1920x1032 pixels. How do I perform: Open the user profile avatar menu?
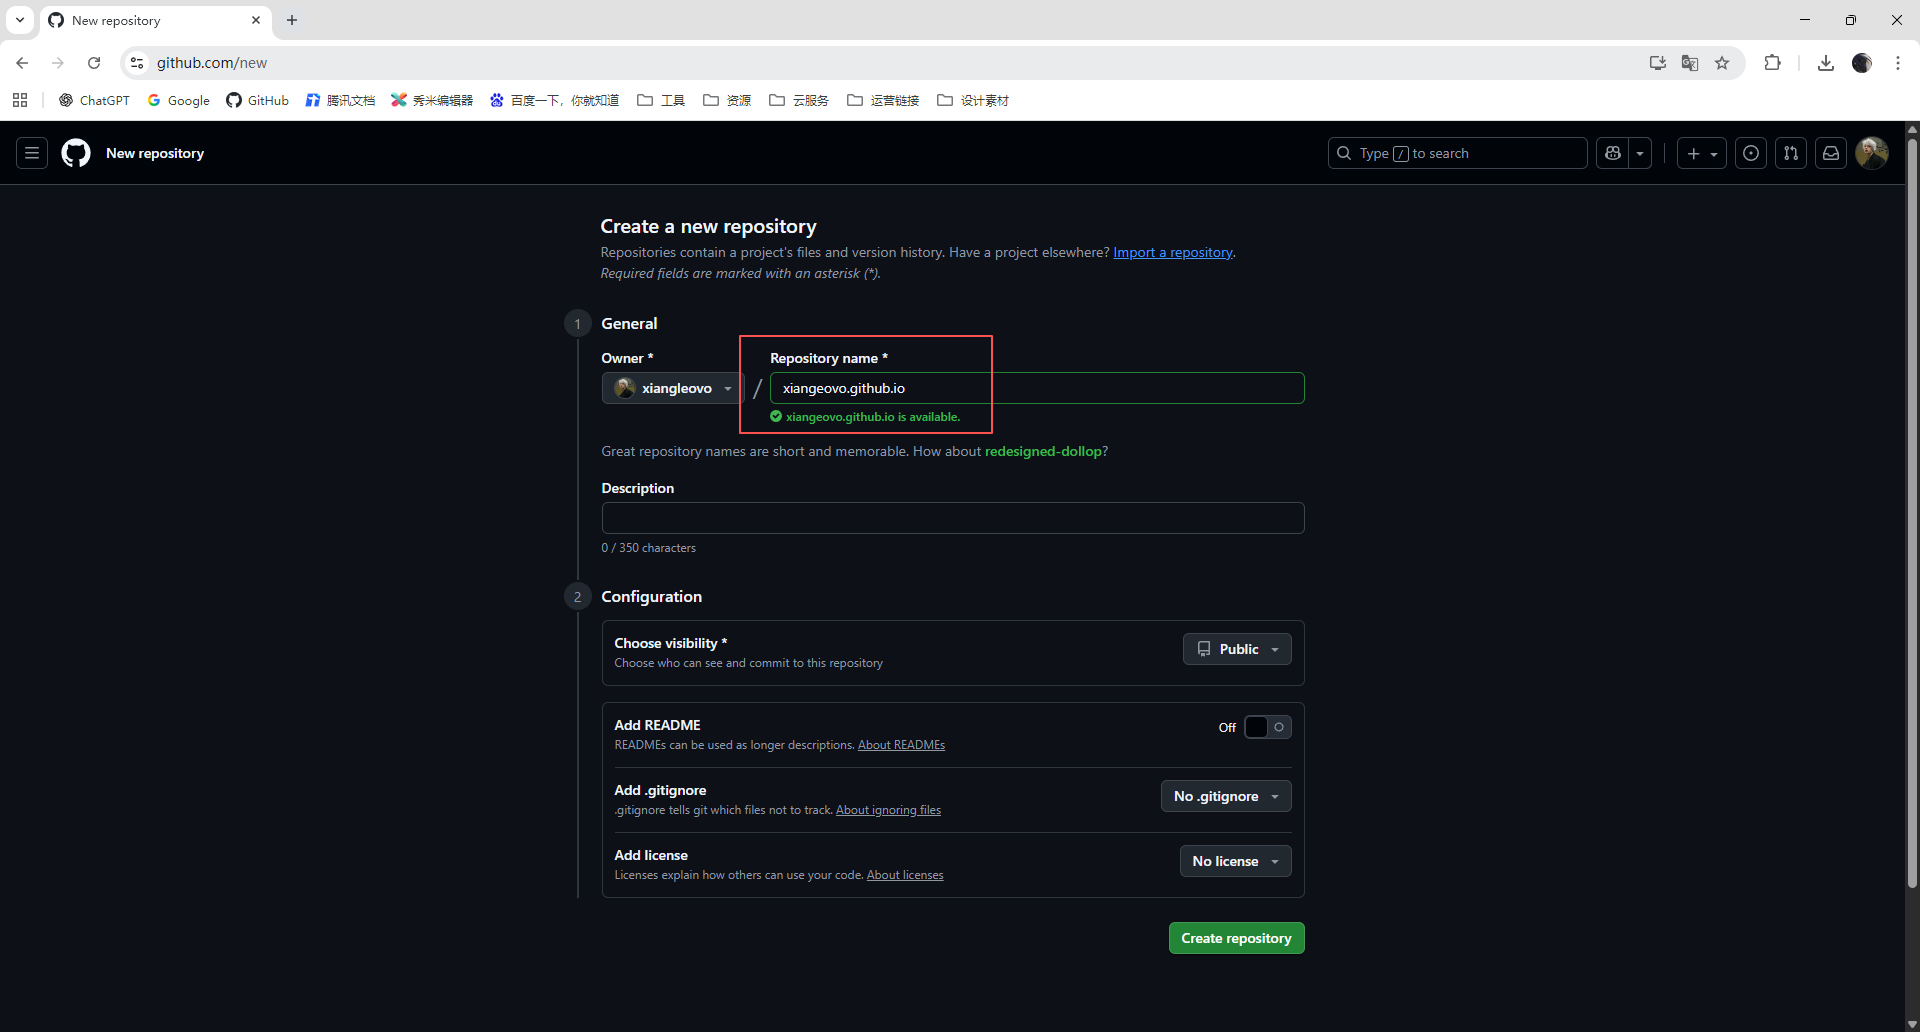click(1871, 153)
